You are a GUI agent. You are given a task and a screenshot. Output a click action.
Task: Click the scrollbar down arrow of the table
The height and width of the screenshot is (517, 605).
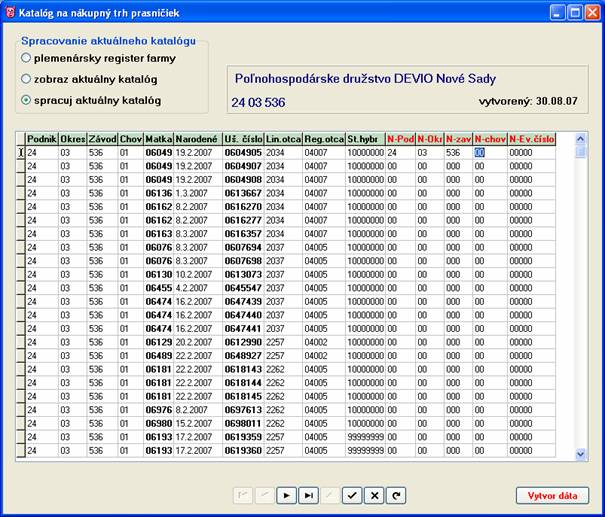(x=580, y=454)
